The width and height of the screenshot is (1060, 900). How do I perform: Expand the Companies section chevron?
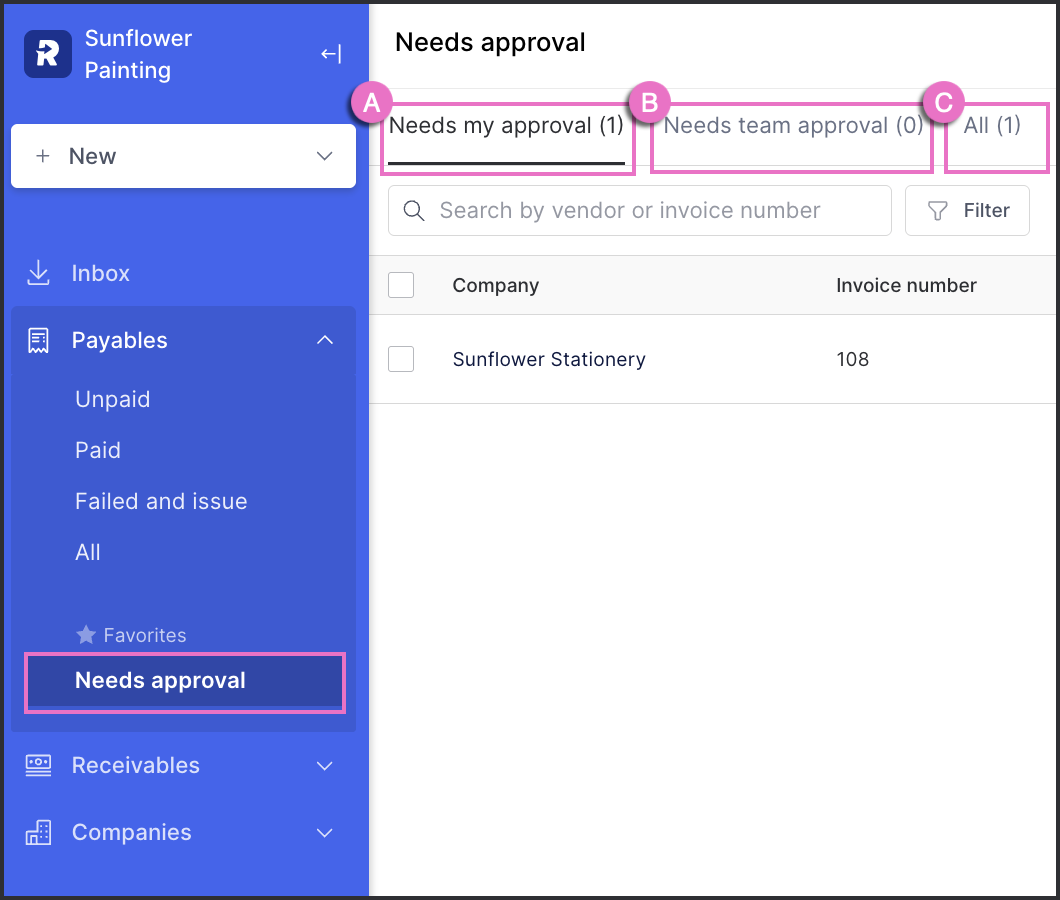(325, 833)
